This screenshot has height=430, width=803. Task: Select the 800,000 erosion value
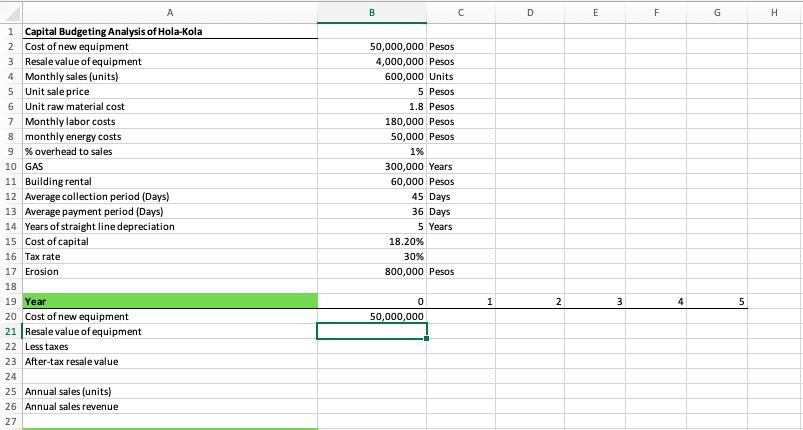pos(372,271)
